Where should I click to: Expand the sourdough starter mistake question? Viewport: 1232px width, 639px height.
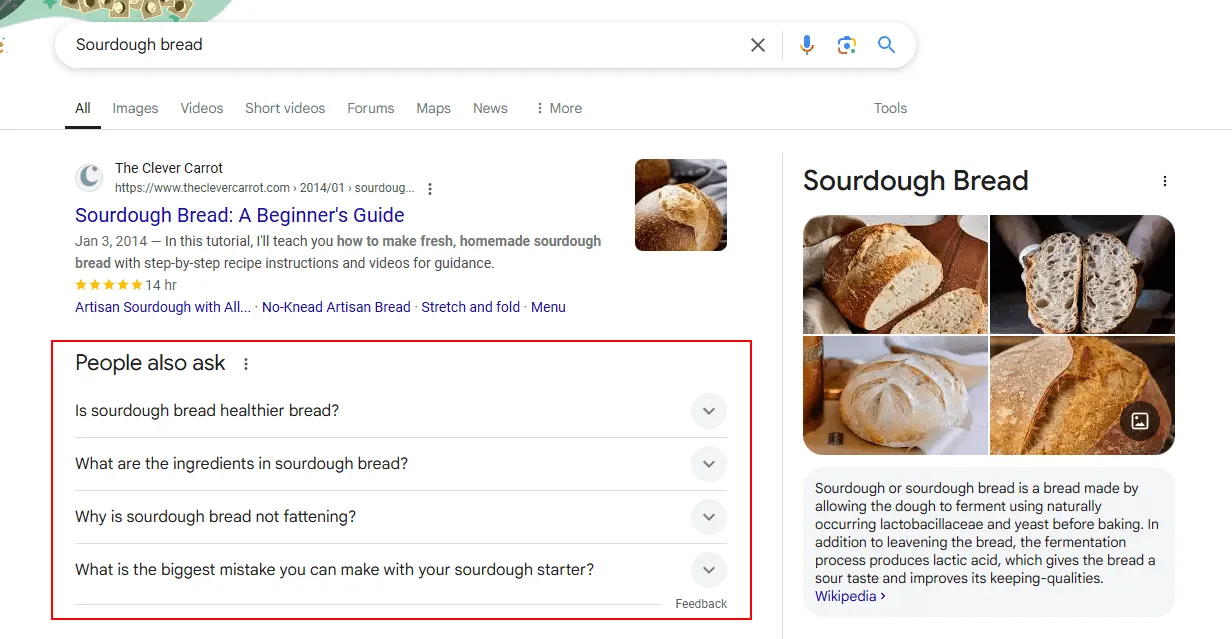(x=708, y=570)
